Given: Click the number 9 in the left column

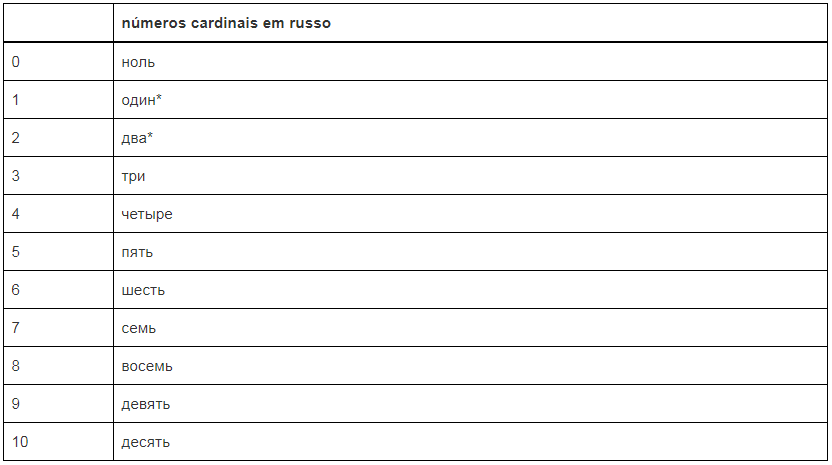Looking at the screenshot, I should coord(16,404).
